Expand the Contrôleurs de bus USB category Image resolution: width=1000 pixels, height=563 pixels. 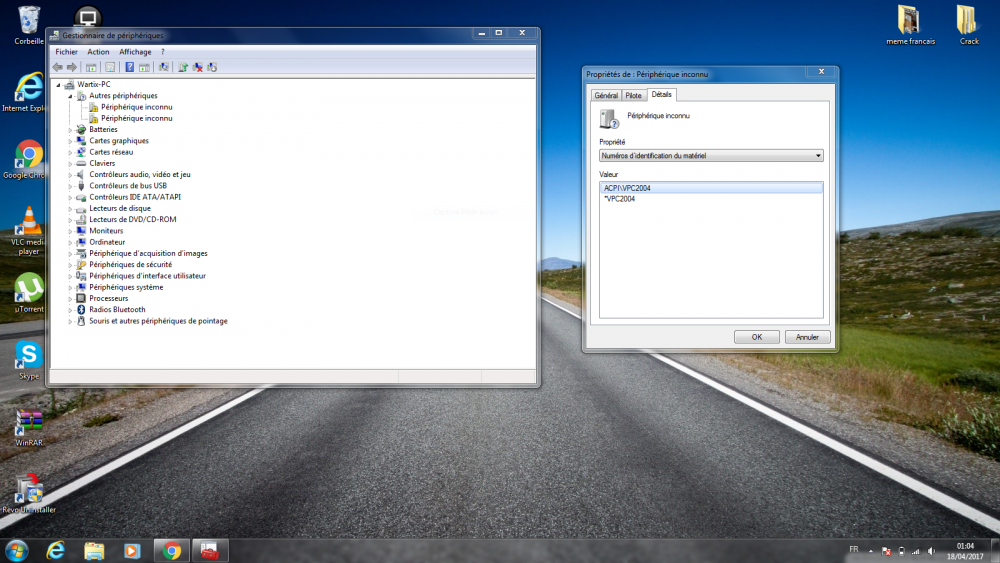click(x=70, y=186)
